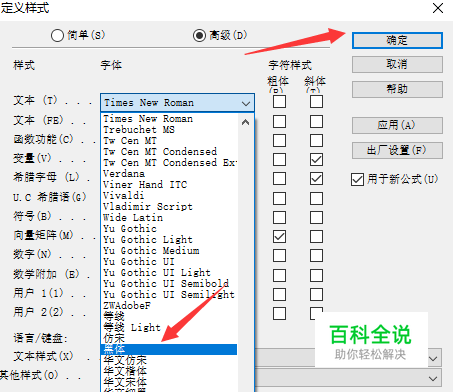
Task: Select 仿宋 from the font list
Action: [x=169, y=339]
